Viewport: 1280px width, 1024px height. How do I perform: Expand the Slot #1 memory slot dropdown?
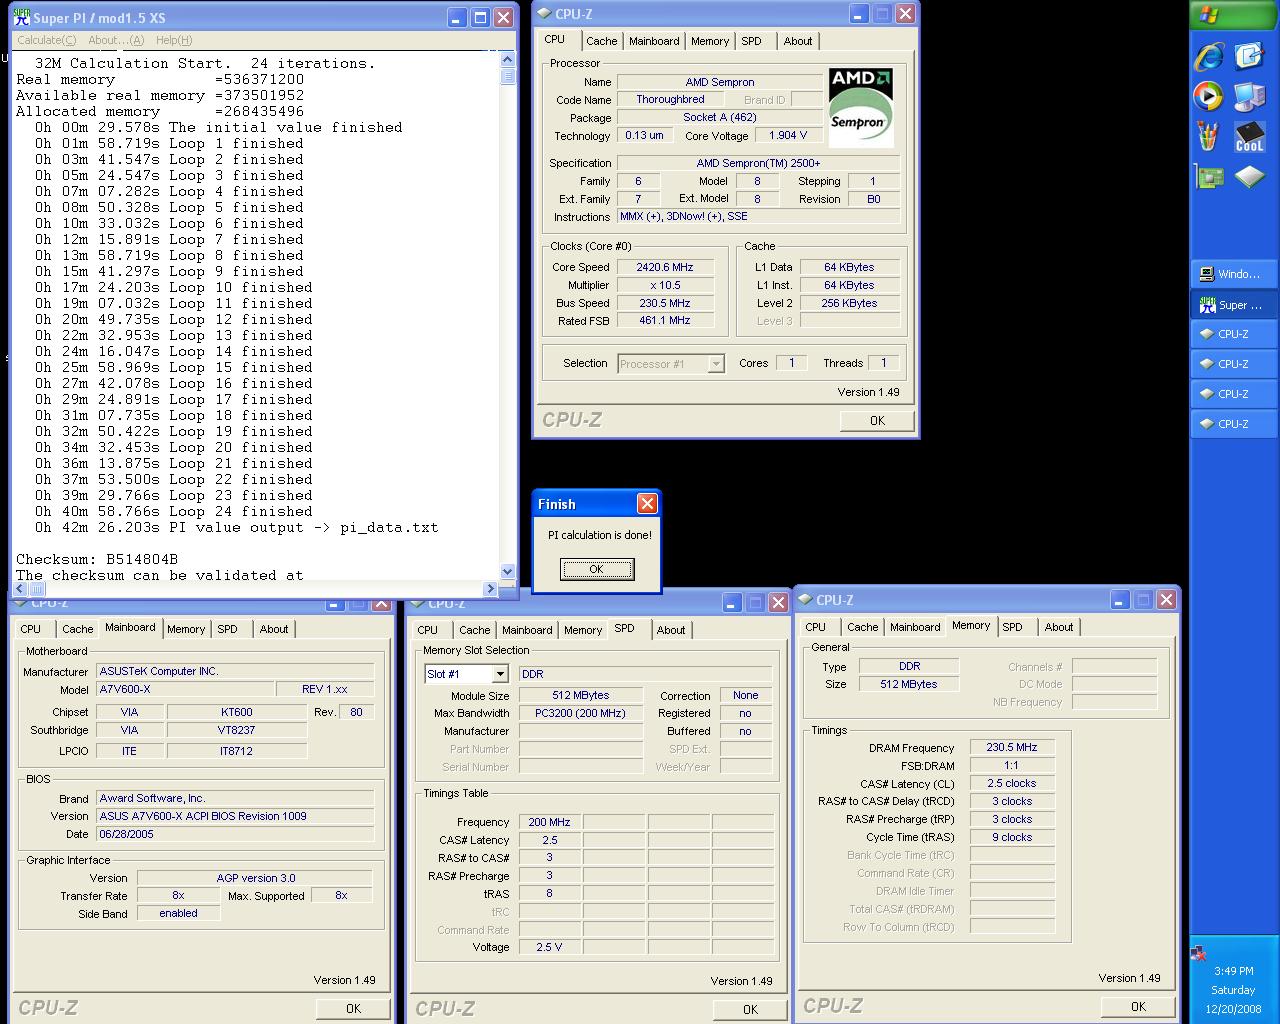(500, 675)
